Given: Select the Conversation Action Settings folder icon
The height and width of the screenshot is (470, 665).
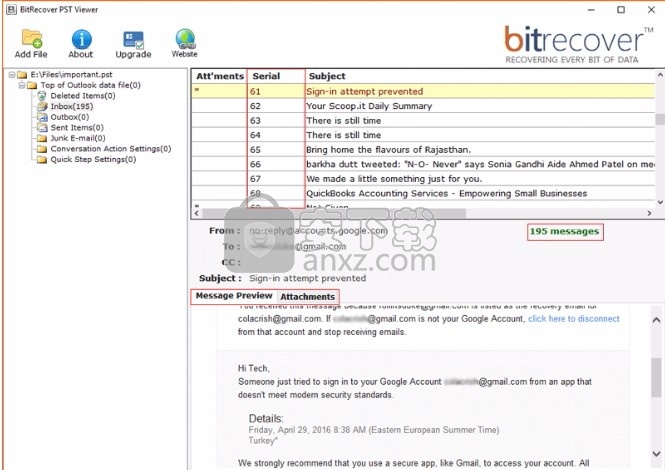Looking at the screenshot, I should tap(42, 149).
